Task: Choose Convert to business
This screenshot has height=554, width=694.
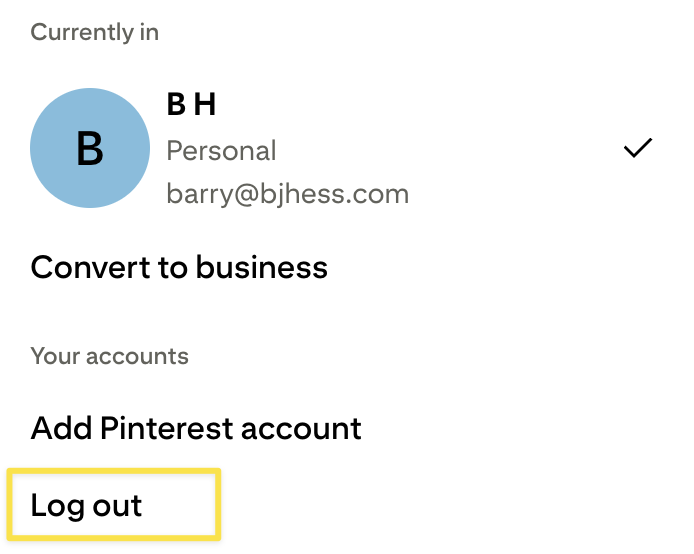Action: [x=179, y=267]
